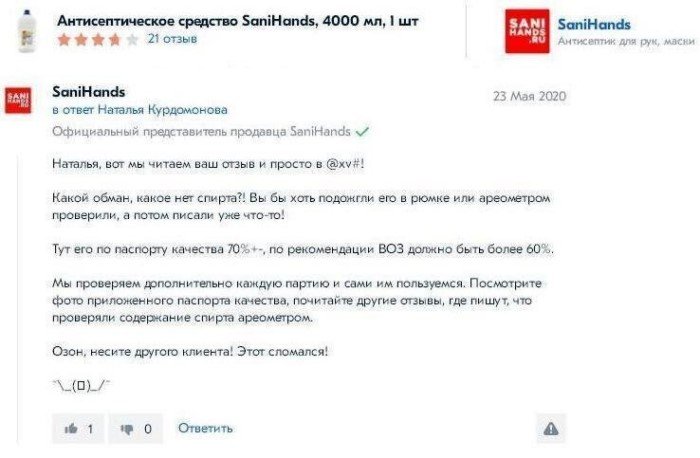The width and height of the screenshot is (700, 458).
Task: Click the like count number 1
Action: tap(90, 429)
